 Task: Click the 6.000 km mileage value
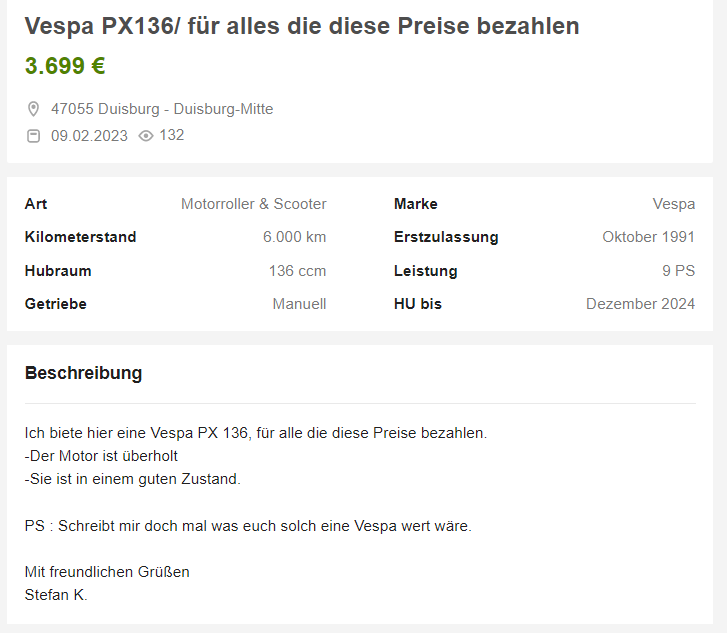click(x=294, y=237)
